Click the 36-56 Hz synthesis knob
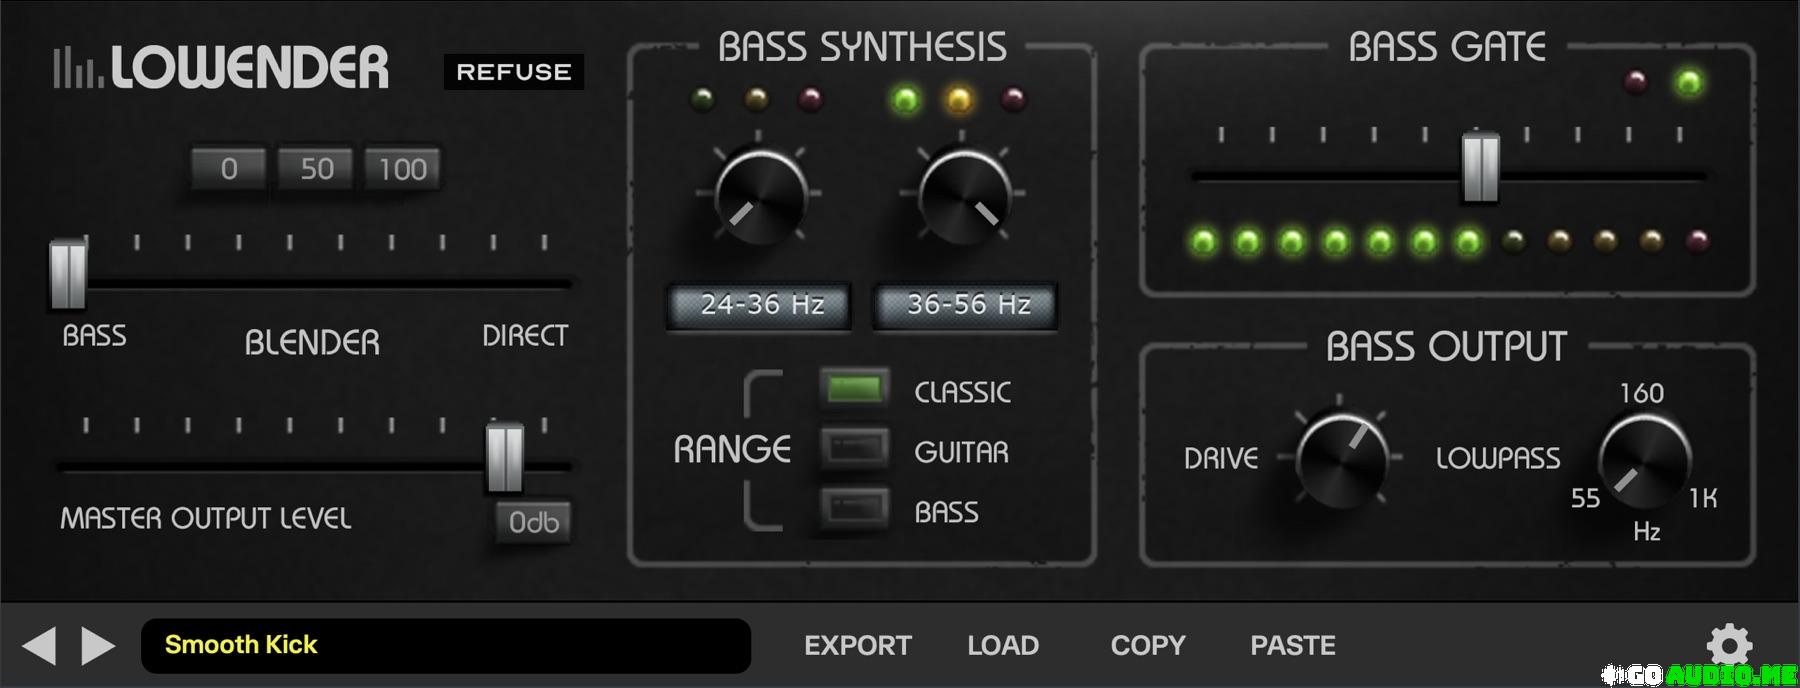 point(964,195)
